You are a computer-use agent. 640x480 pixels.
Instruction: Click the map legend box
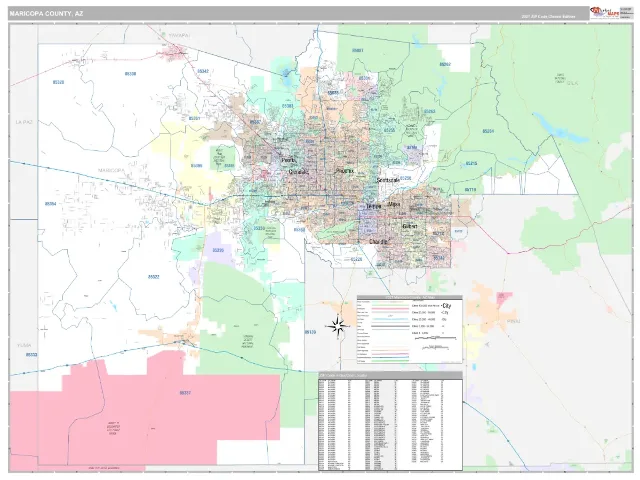point(409,329)
